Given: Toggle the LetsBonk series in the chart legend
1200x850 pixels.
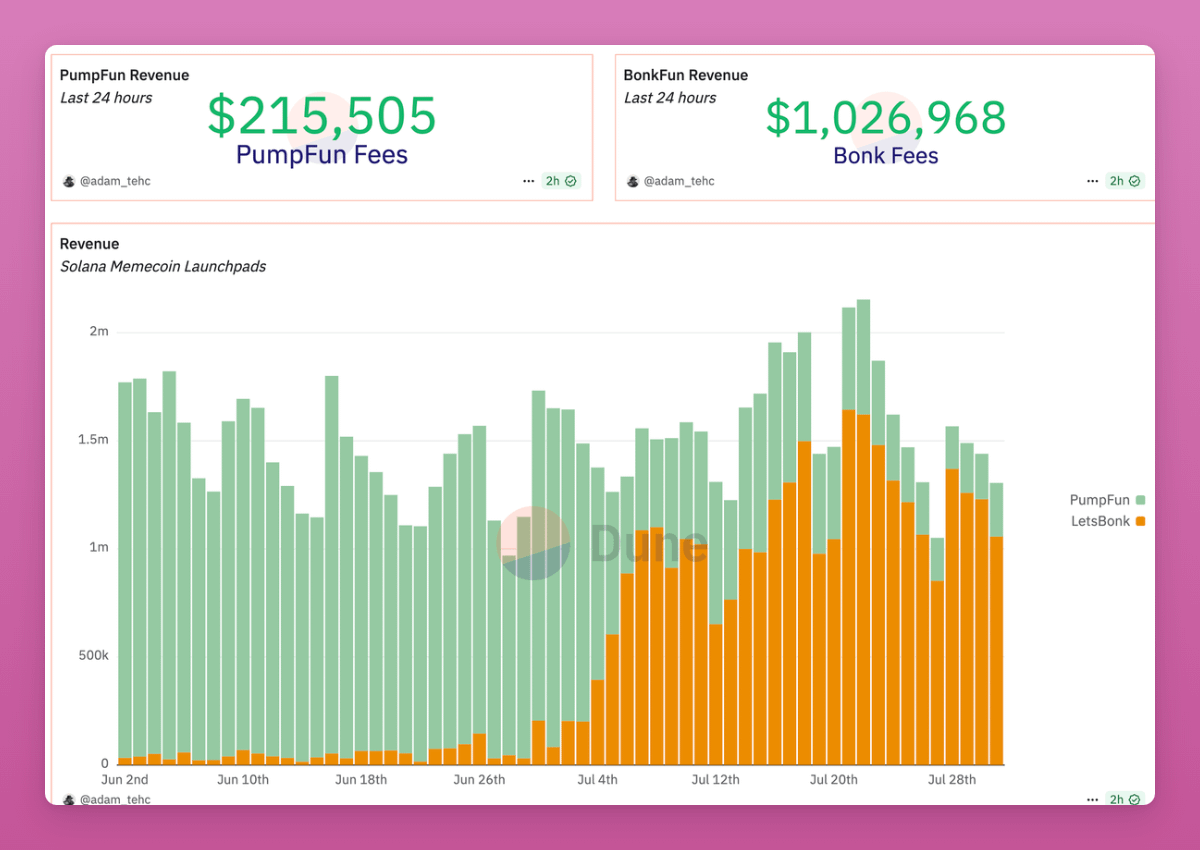Looking at the screenshot, I should 1107,521.
